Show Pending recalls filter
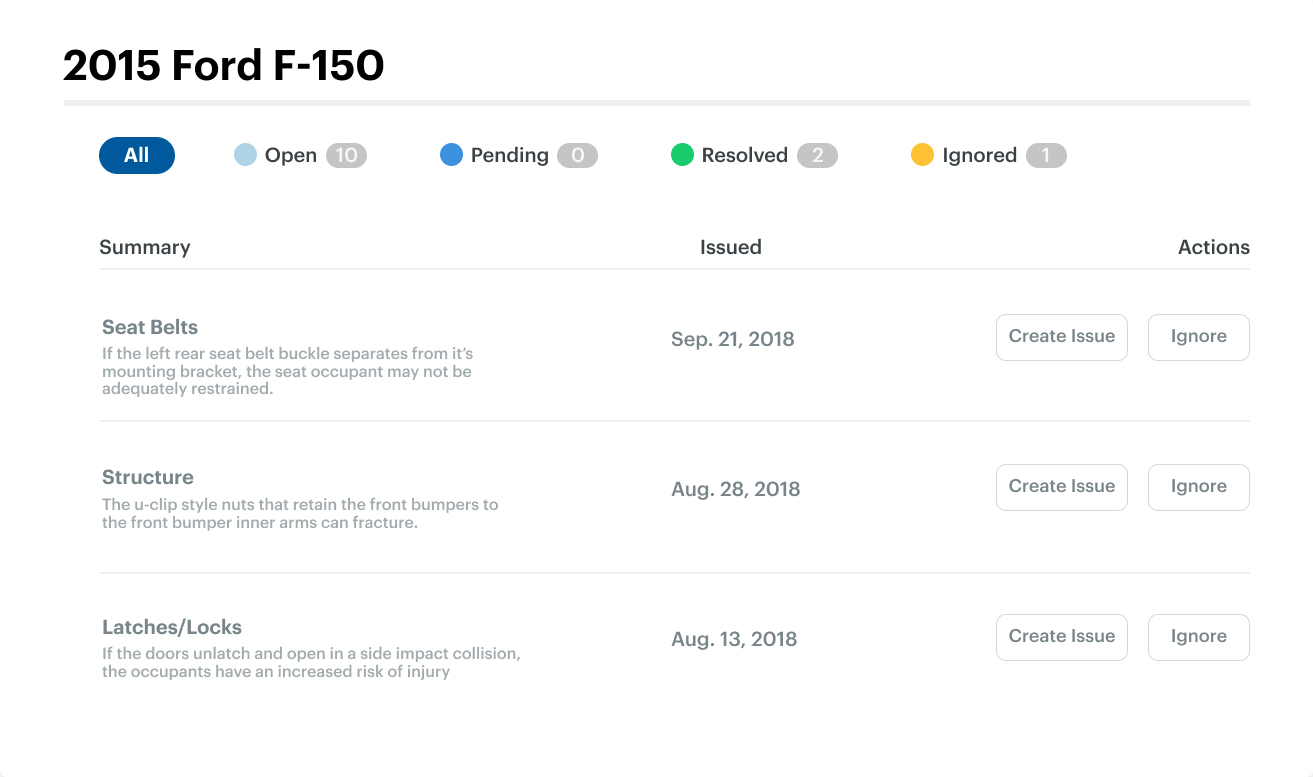This screenshot has width=1313, height=777. tap(509, 155)
